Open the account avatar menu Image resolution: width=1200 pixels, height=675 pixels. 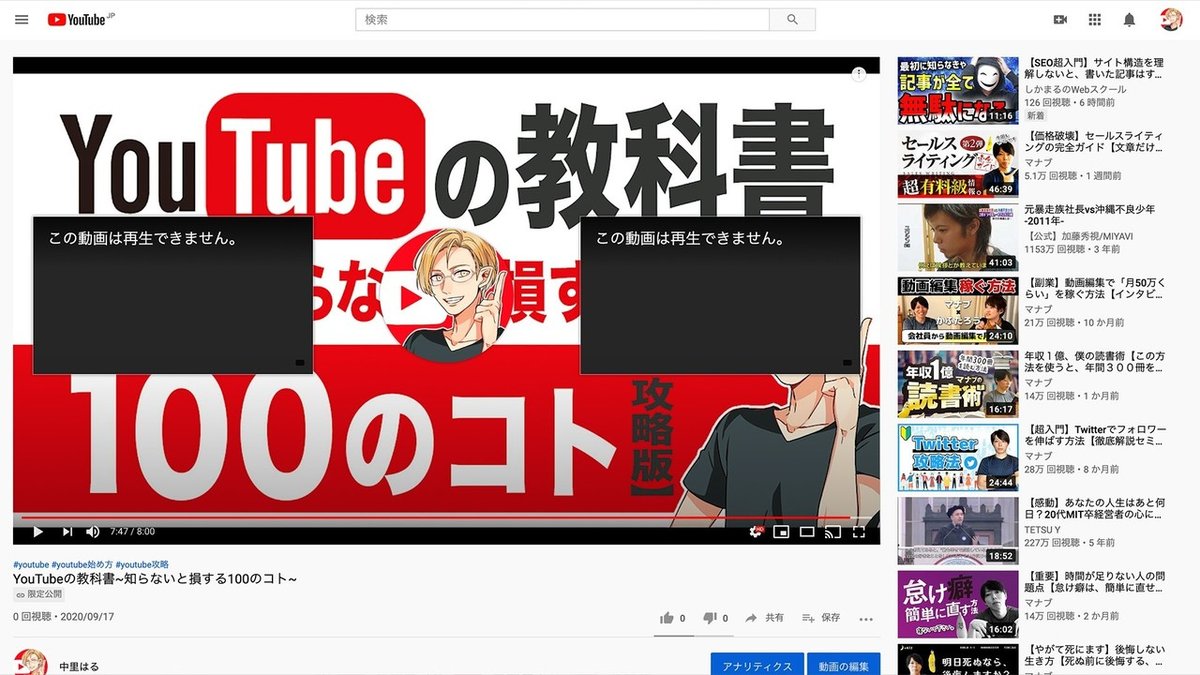[x=1171, y=19]
